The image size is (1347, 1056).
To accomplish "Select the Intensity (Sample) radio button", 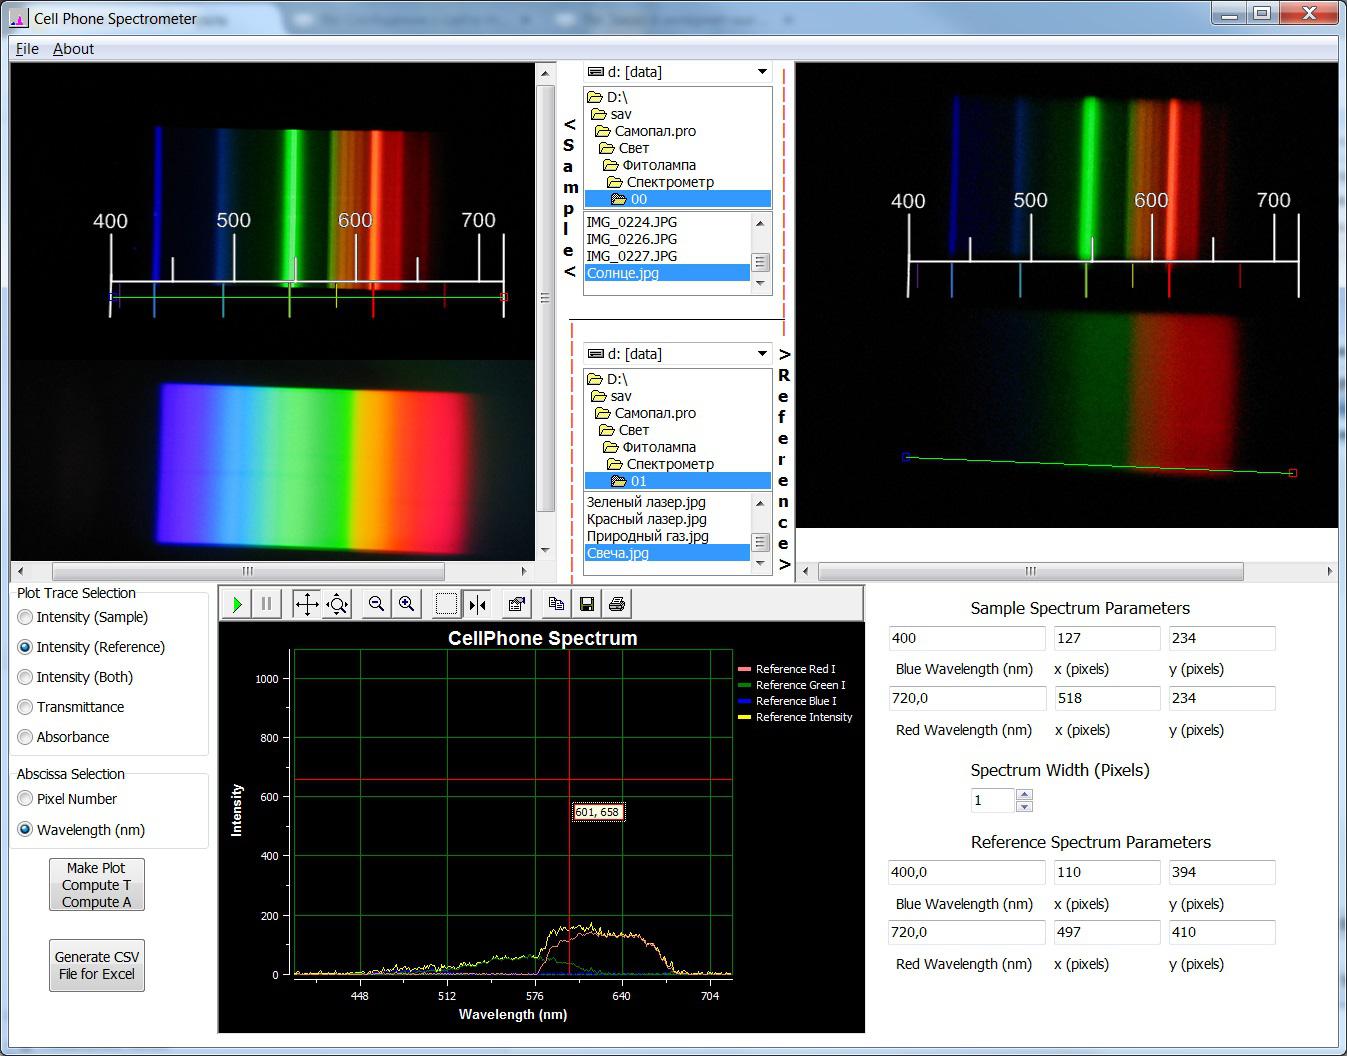I will (26, 617).
